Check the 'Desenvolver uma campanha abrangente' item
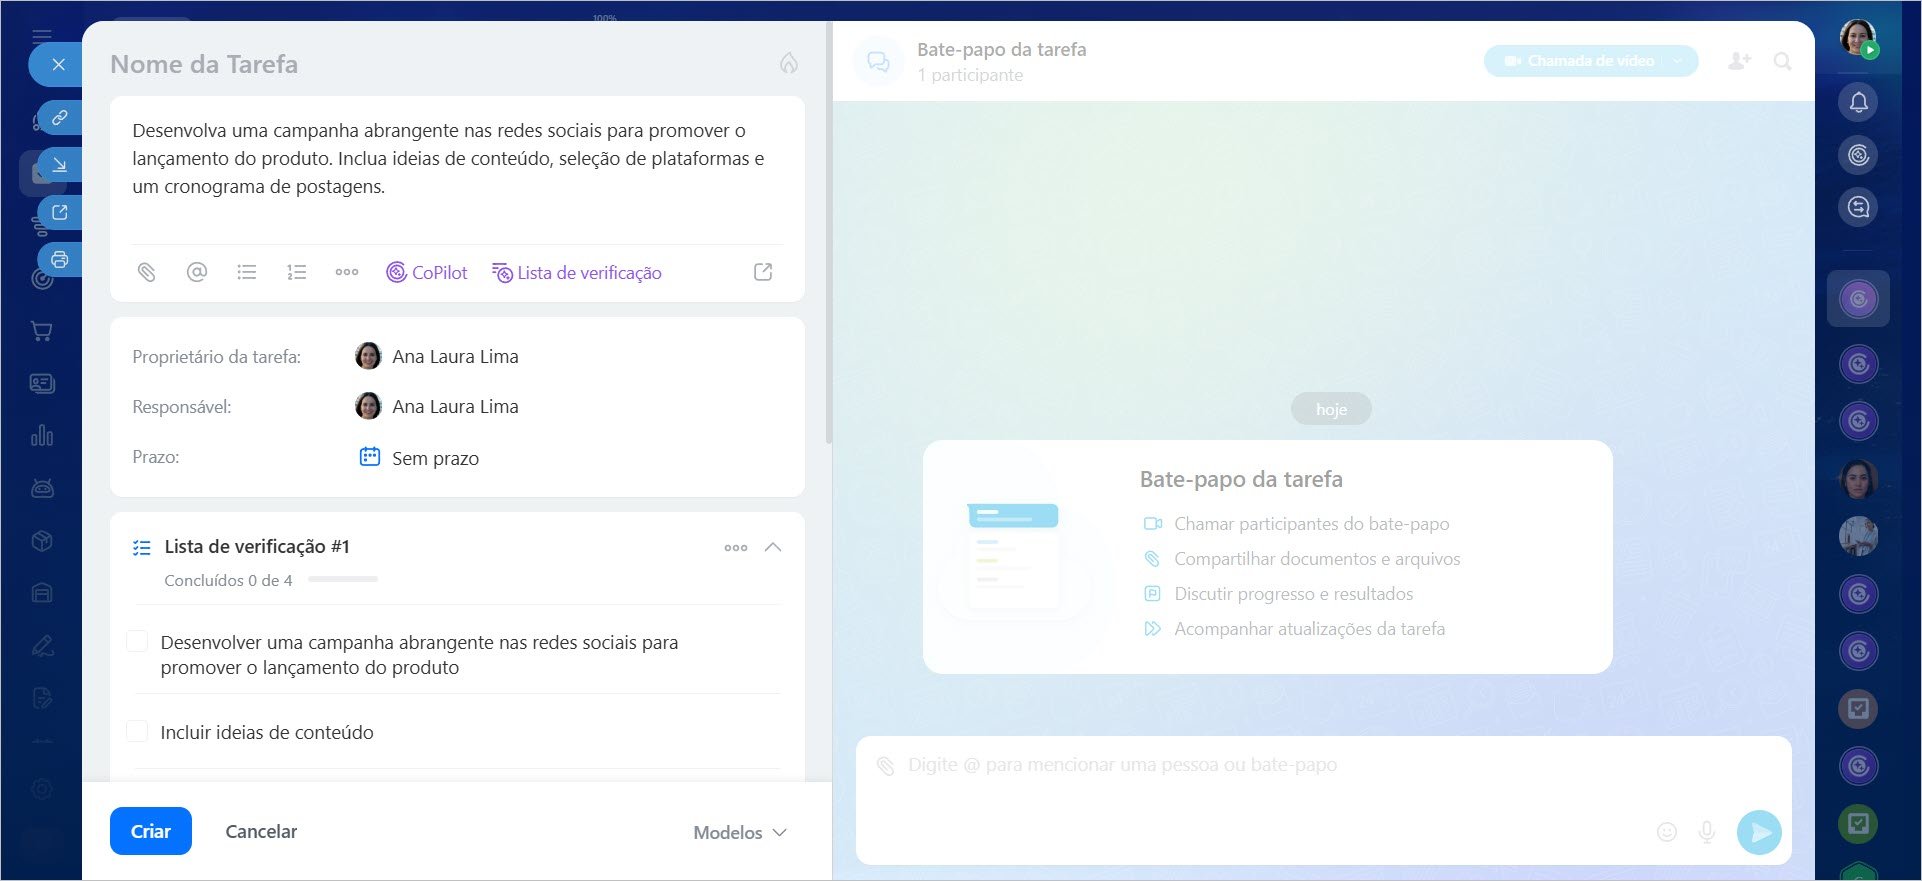The height and width of the screenshot is (881, 1922). coord(138,642)
